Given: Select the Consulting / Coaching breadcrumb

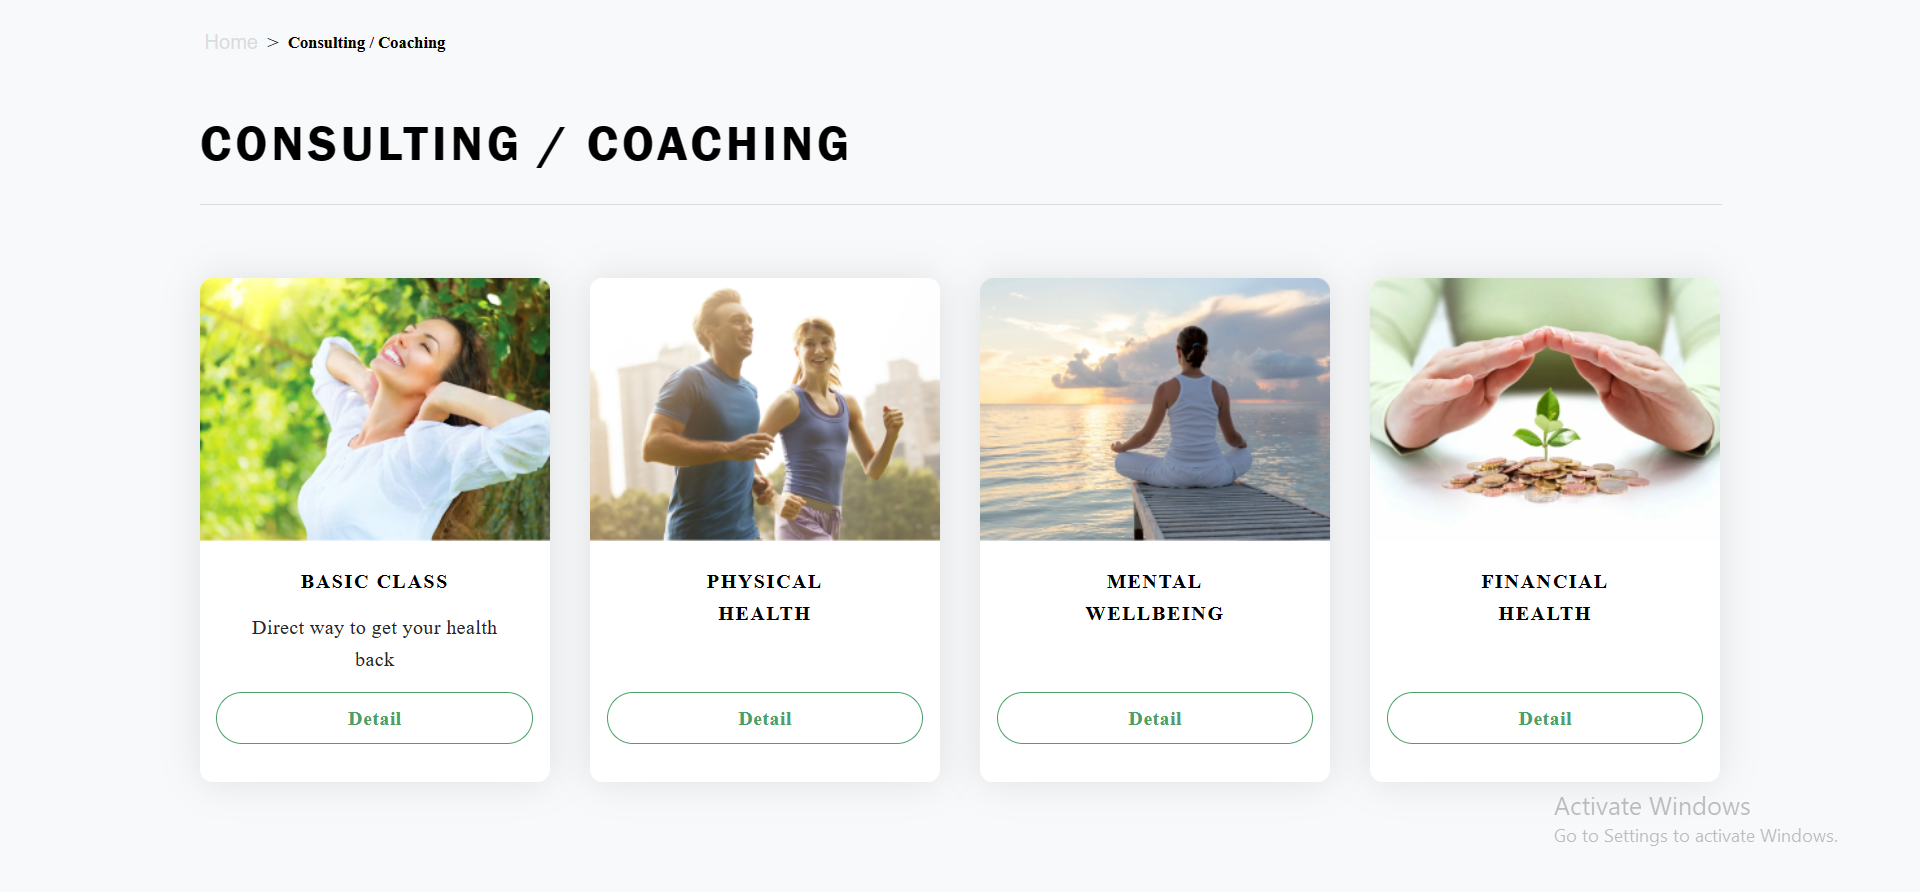Looking at the screenshot, I should point(366,42).
